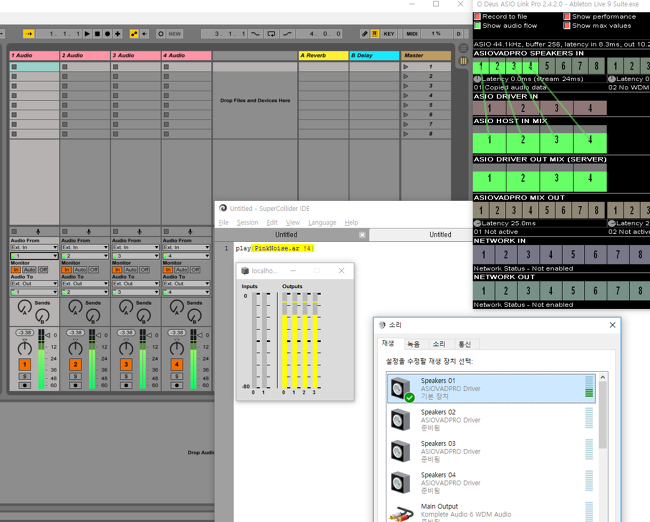This screenshot has height=522, width=650.
Task: Select Speakers 02 ASIOVADPRO playback device
Action: (x=491, y=420)
